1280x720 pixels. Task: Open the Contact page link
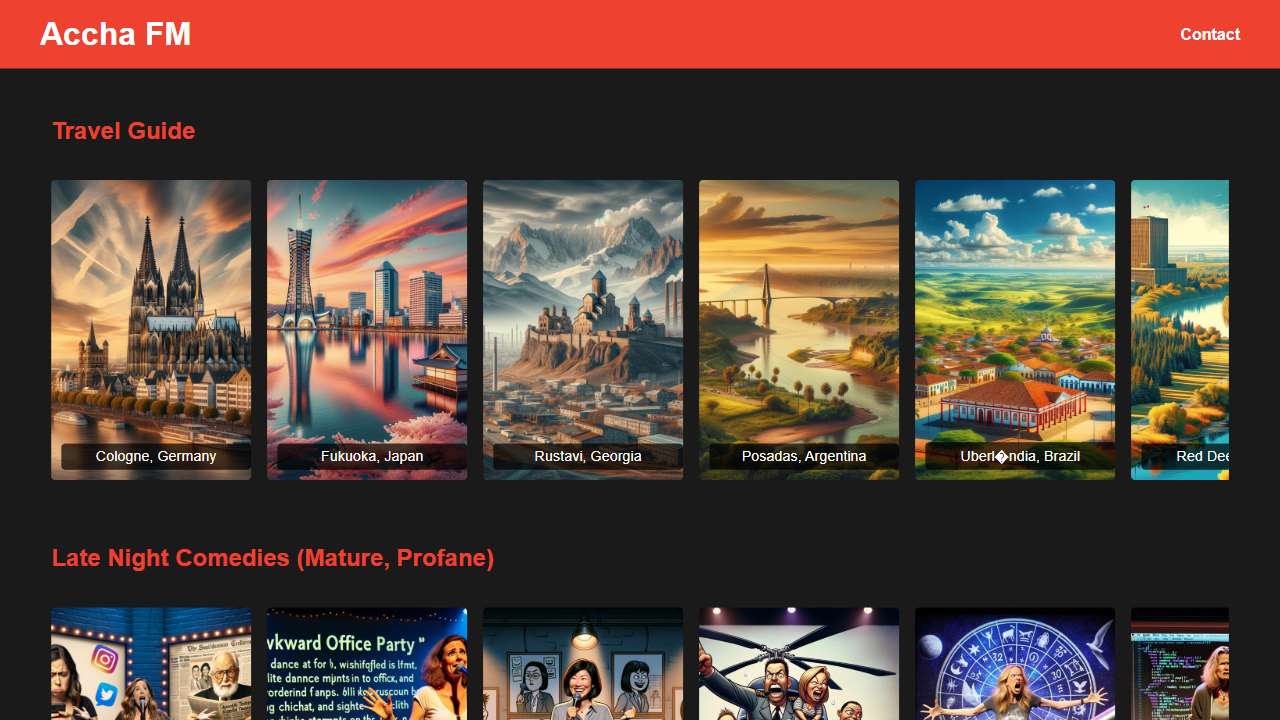click(1209, 34)
